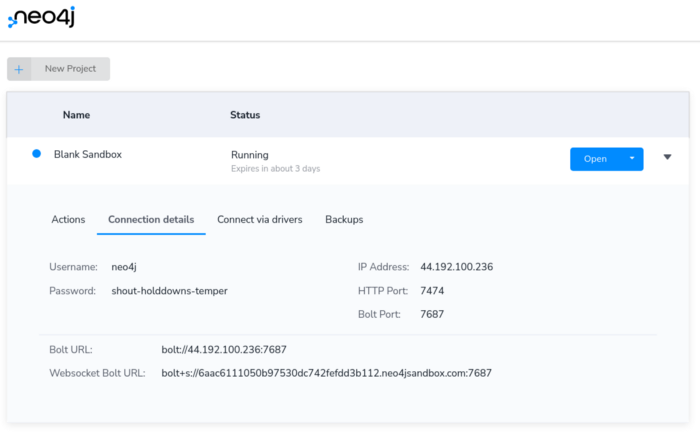
Task: Click the Password: label
Action: [x=72, y=291]
